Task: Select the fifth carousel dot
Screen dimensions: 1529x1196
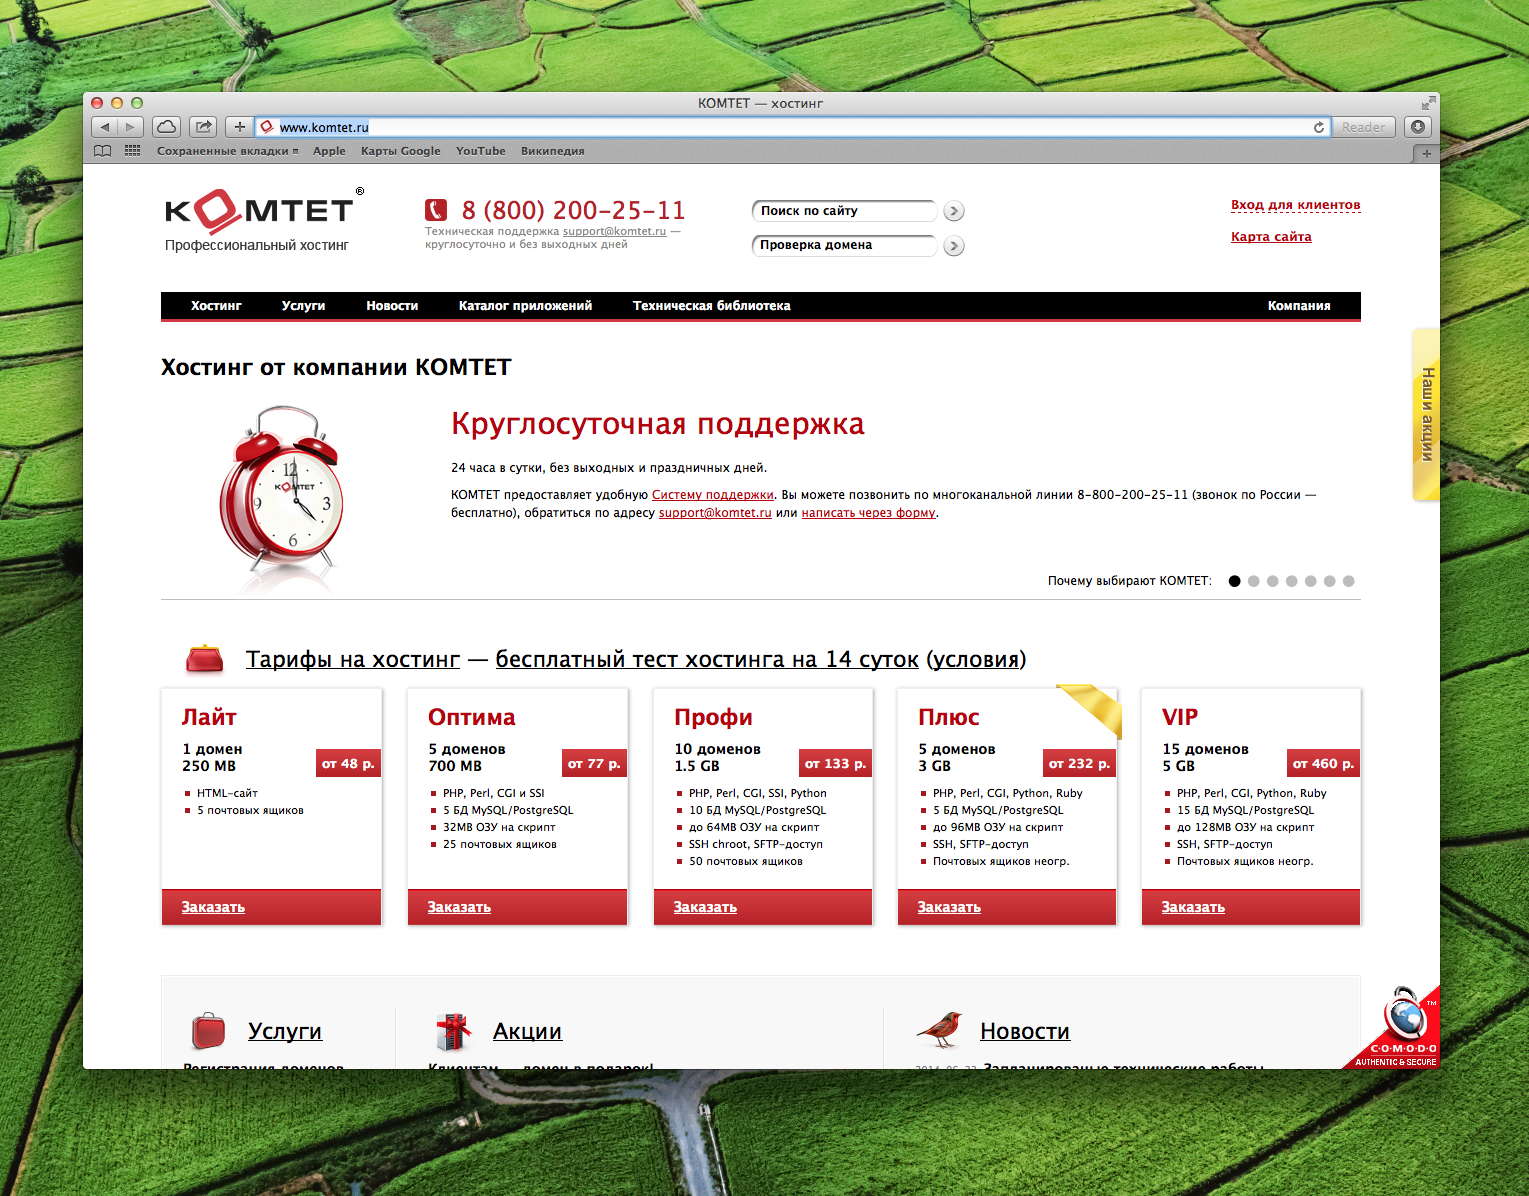Action: tap(1310, 581)
